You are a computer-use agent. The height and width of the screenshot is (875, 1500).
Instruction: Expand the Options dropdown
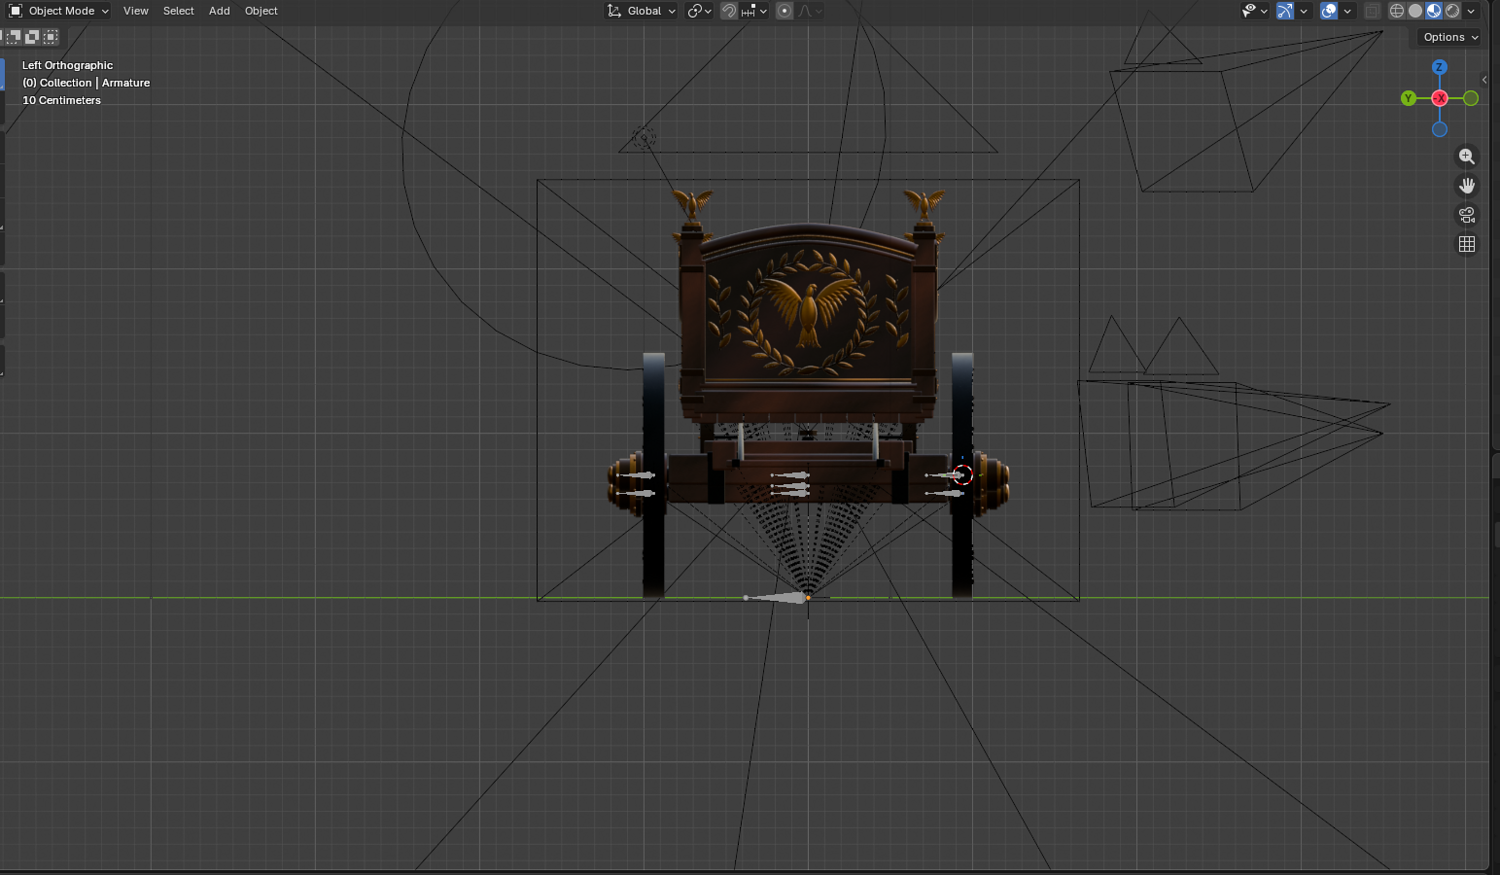pyautogui.click(x=1451, y=37)
